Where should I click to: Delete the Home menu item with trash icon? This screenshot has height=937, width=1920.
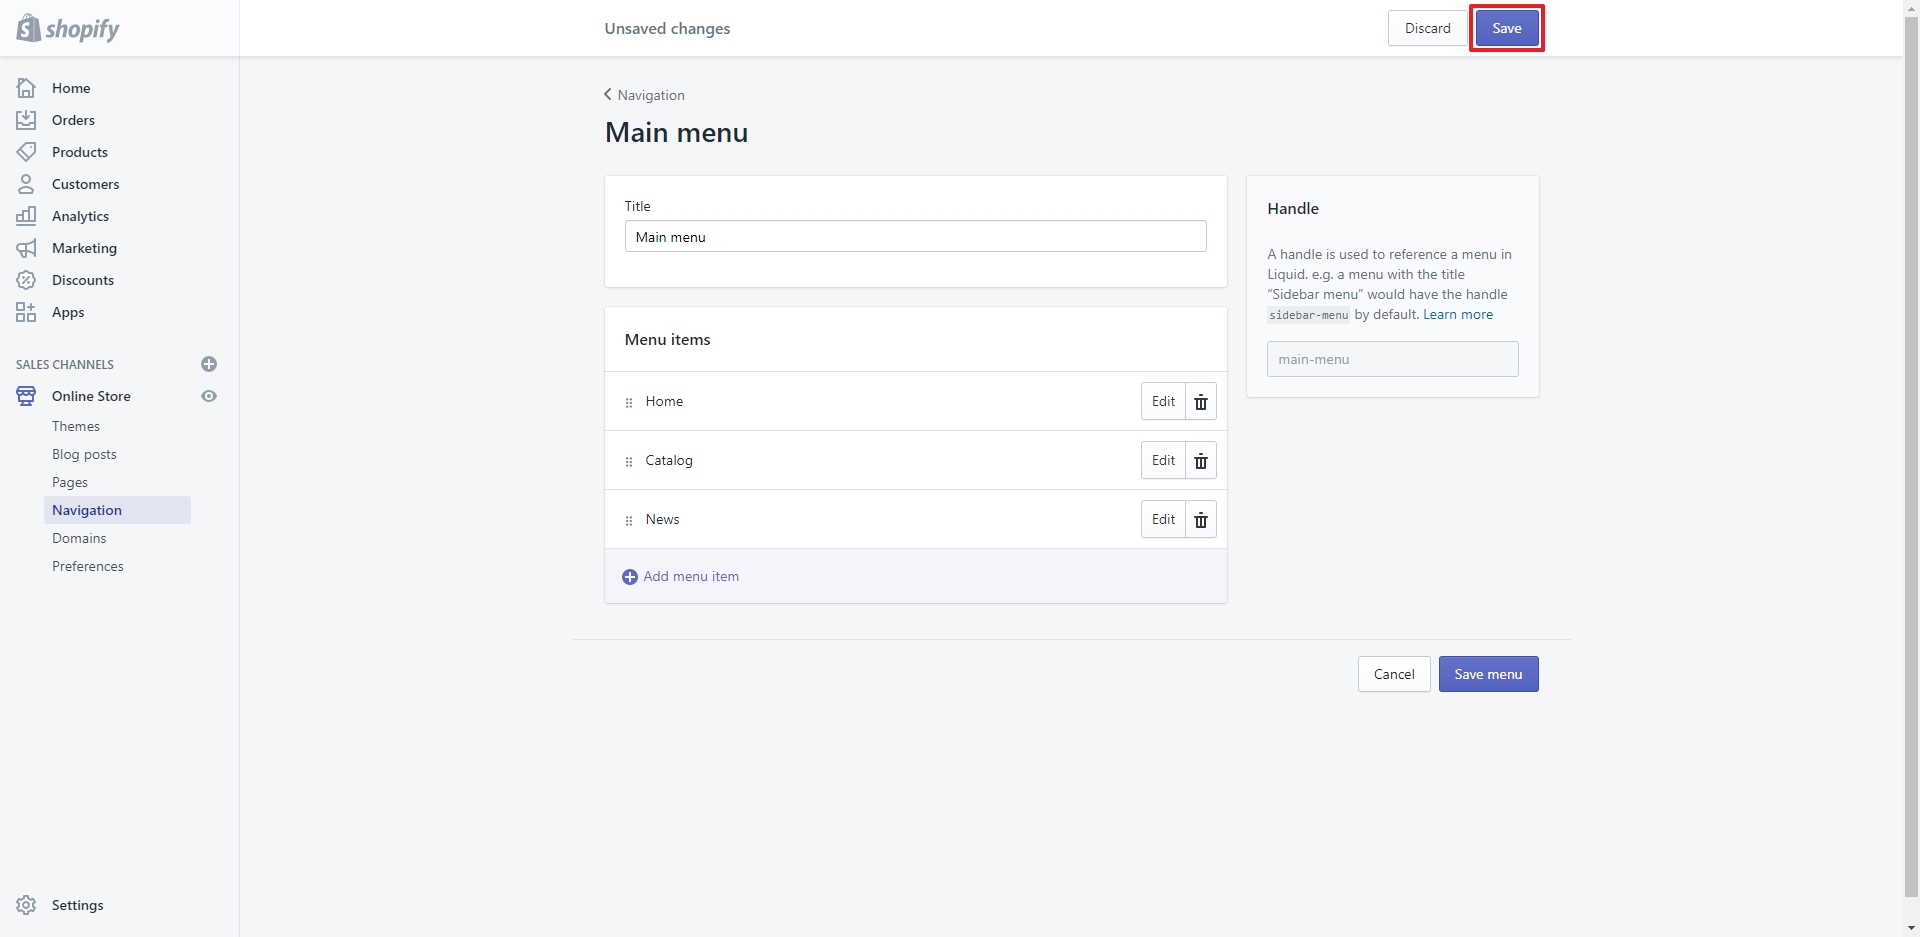1201,402
